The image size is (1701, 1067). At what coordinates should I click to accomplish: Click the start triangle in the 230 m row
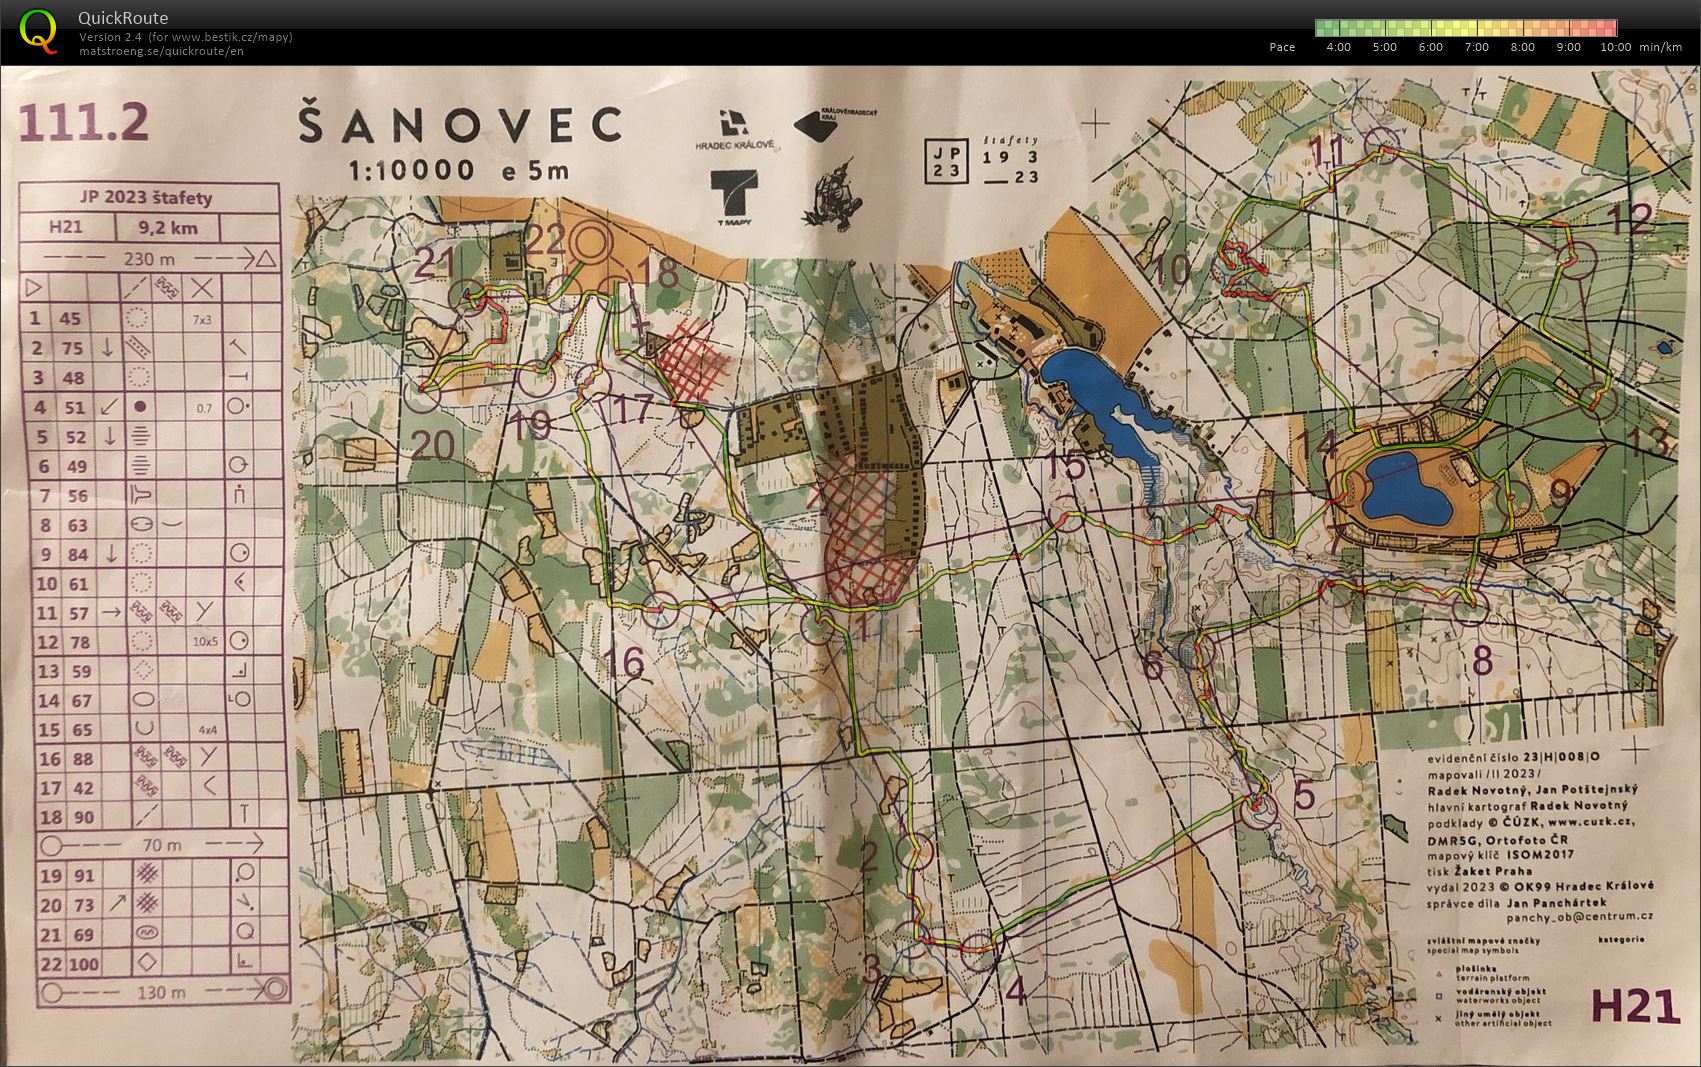pos(266,259)
